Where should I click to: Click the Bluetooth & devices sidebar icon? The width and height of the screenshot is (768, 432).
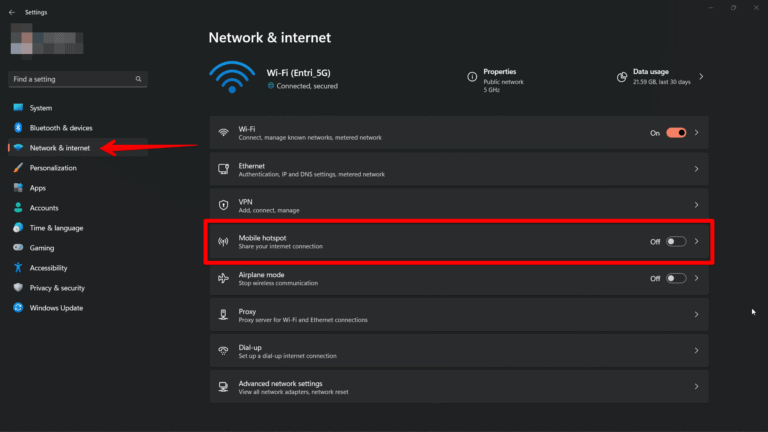tap(18, 128)
